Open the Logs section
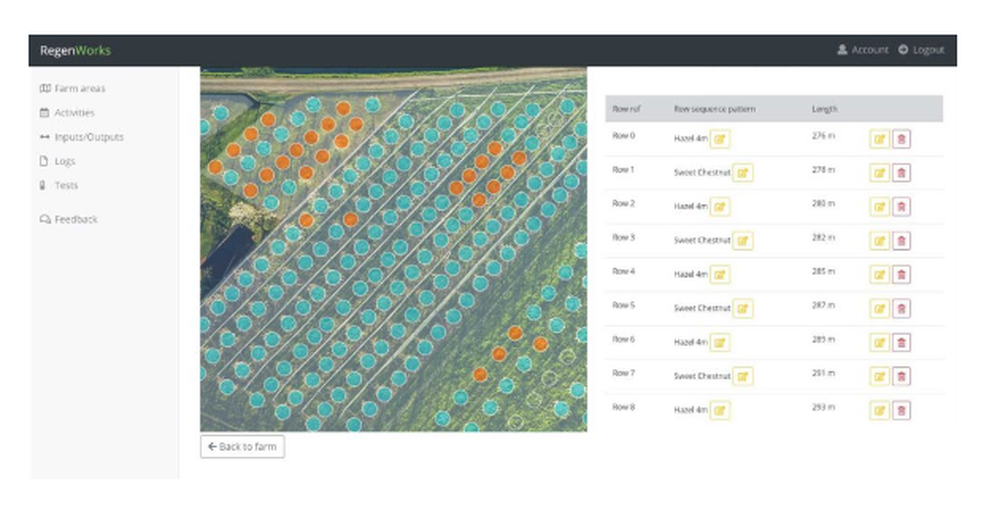1000x528 pixels. tap(57, 161)
